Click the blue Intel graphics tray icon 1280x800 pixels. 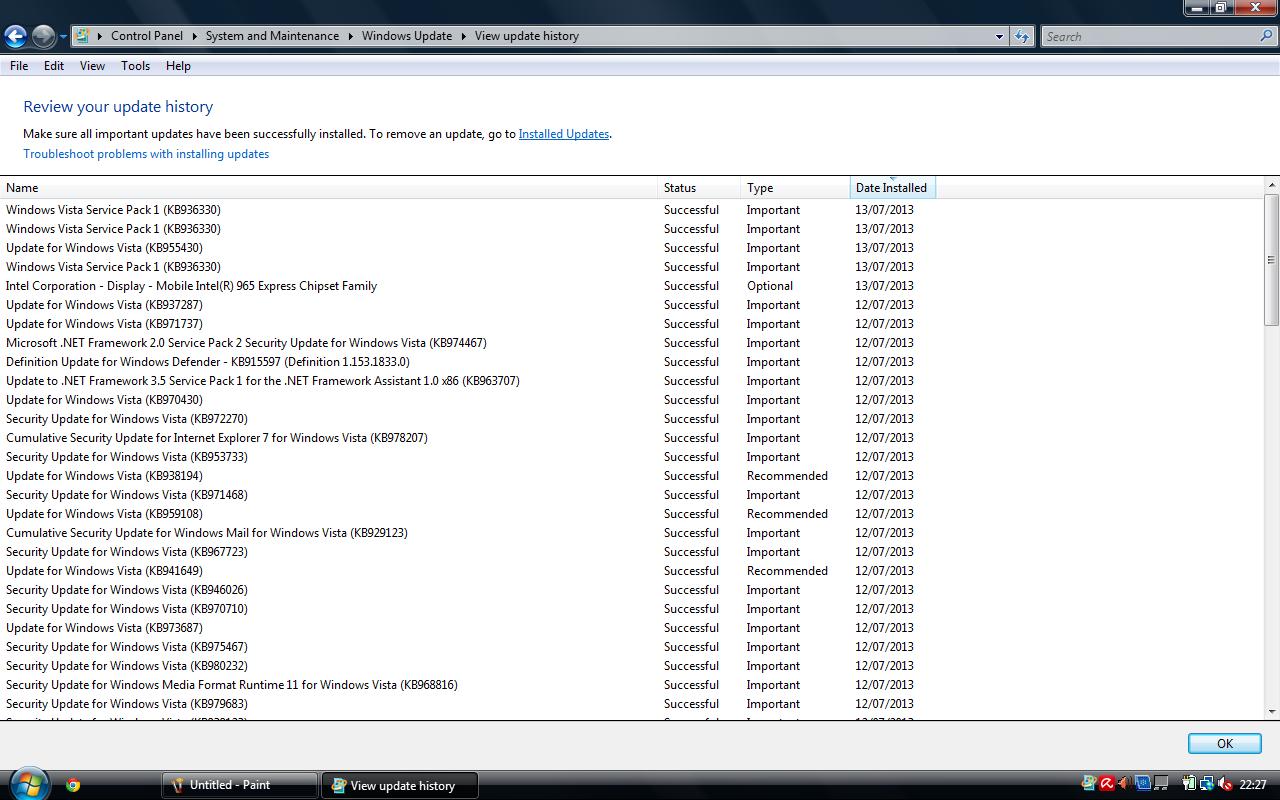pyautogui.click(x=1142, y=784)
